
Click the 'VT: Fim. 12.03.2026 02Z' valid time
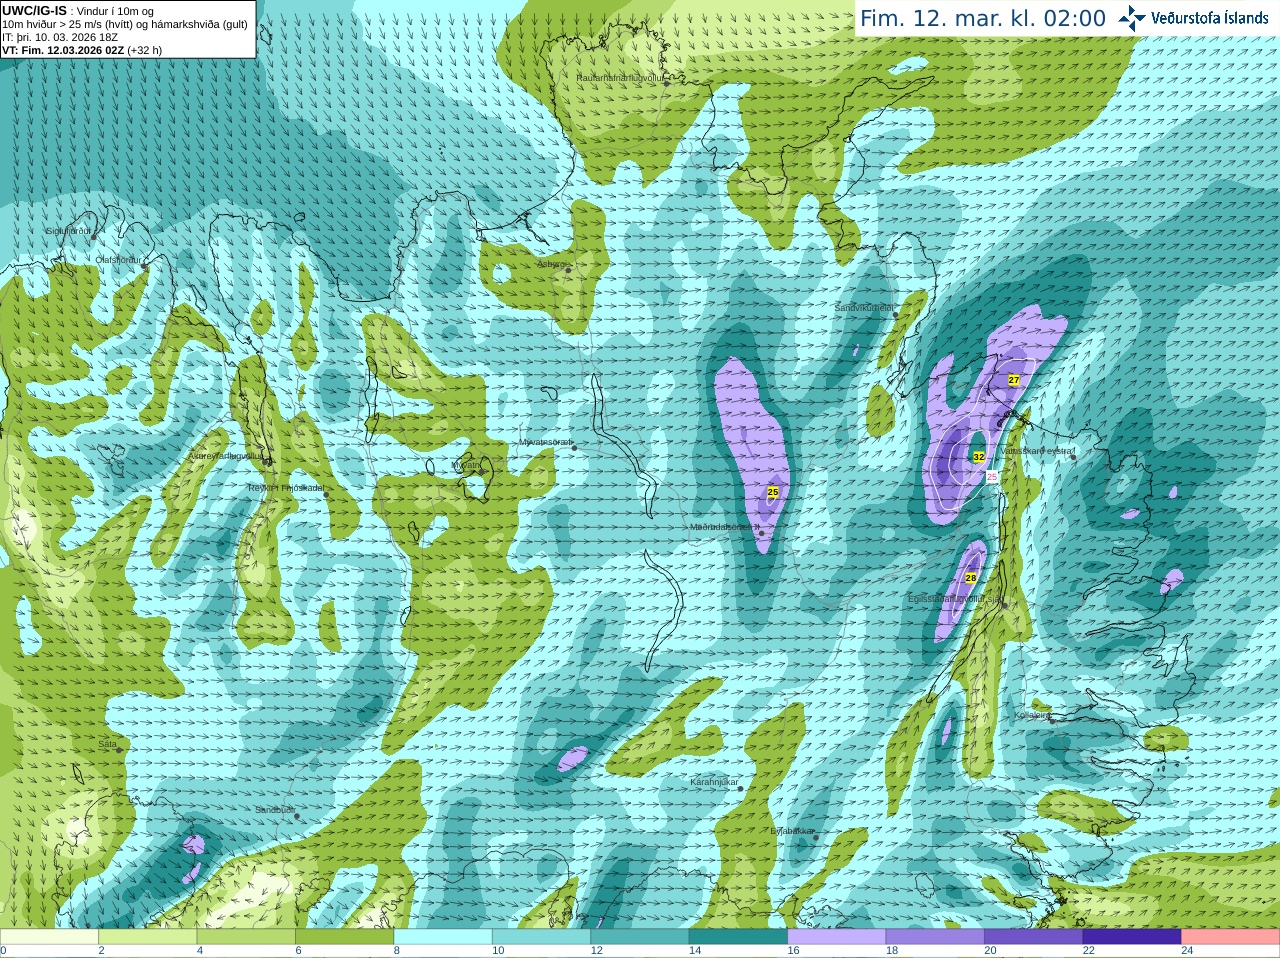coord(63,50)
